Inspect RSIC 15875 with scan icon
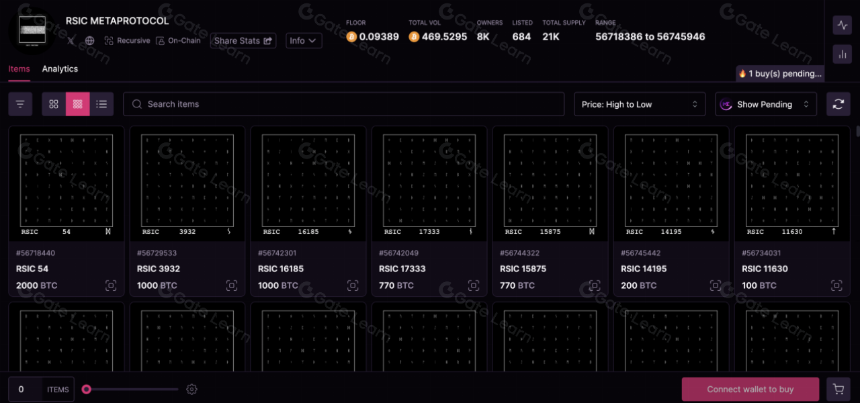 coord(595,286)
